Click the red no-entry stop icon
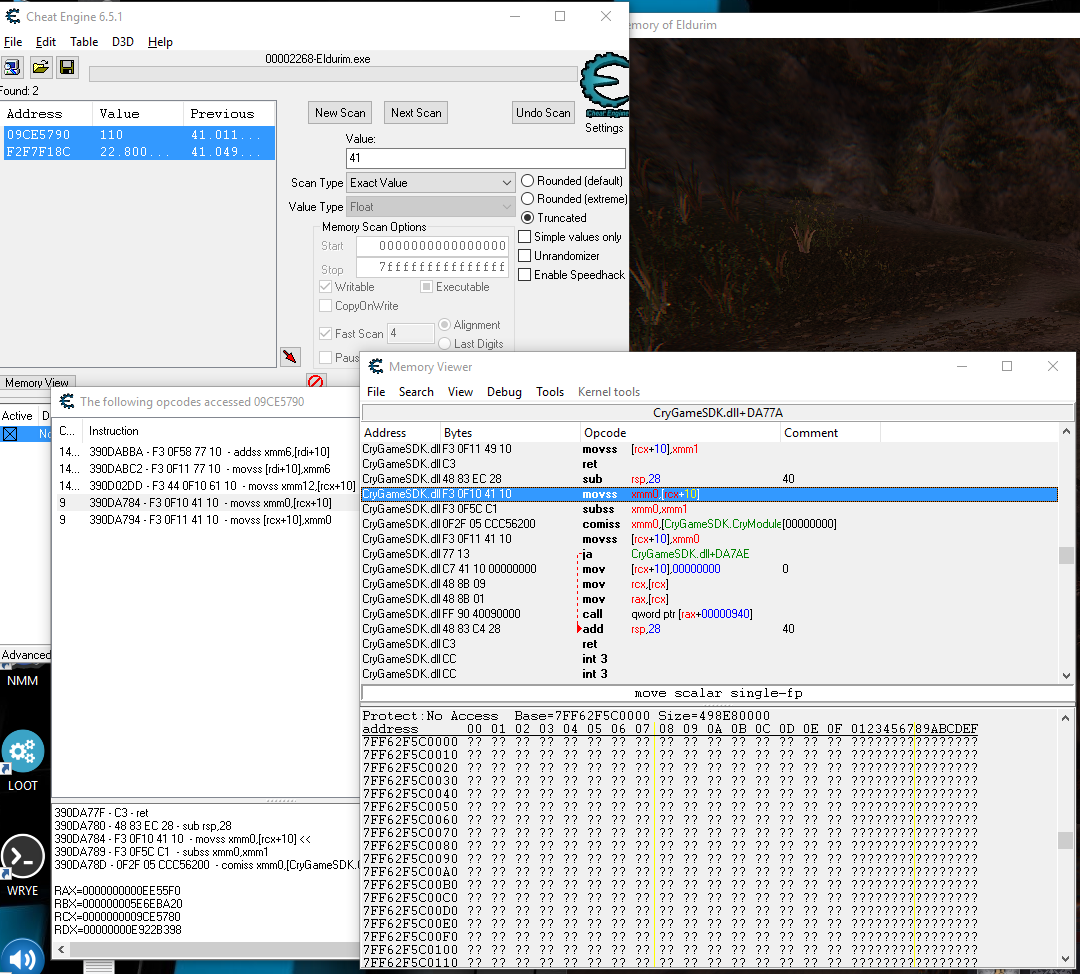The height and width of the screenshot is (974, 1080). click(x=314, y=381)
